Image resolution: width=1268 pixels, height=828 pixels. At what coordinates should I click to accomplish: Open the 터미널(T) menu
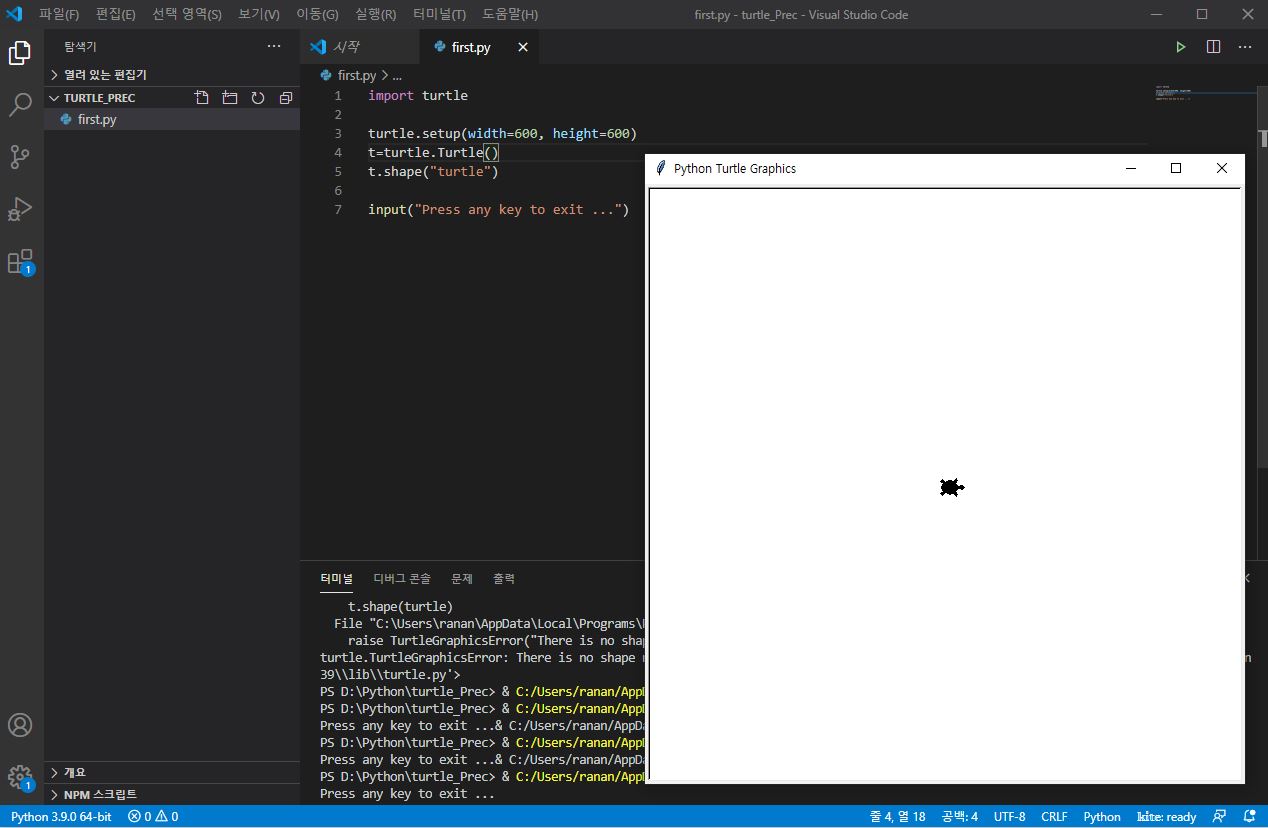(439, 14)
